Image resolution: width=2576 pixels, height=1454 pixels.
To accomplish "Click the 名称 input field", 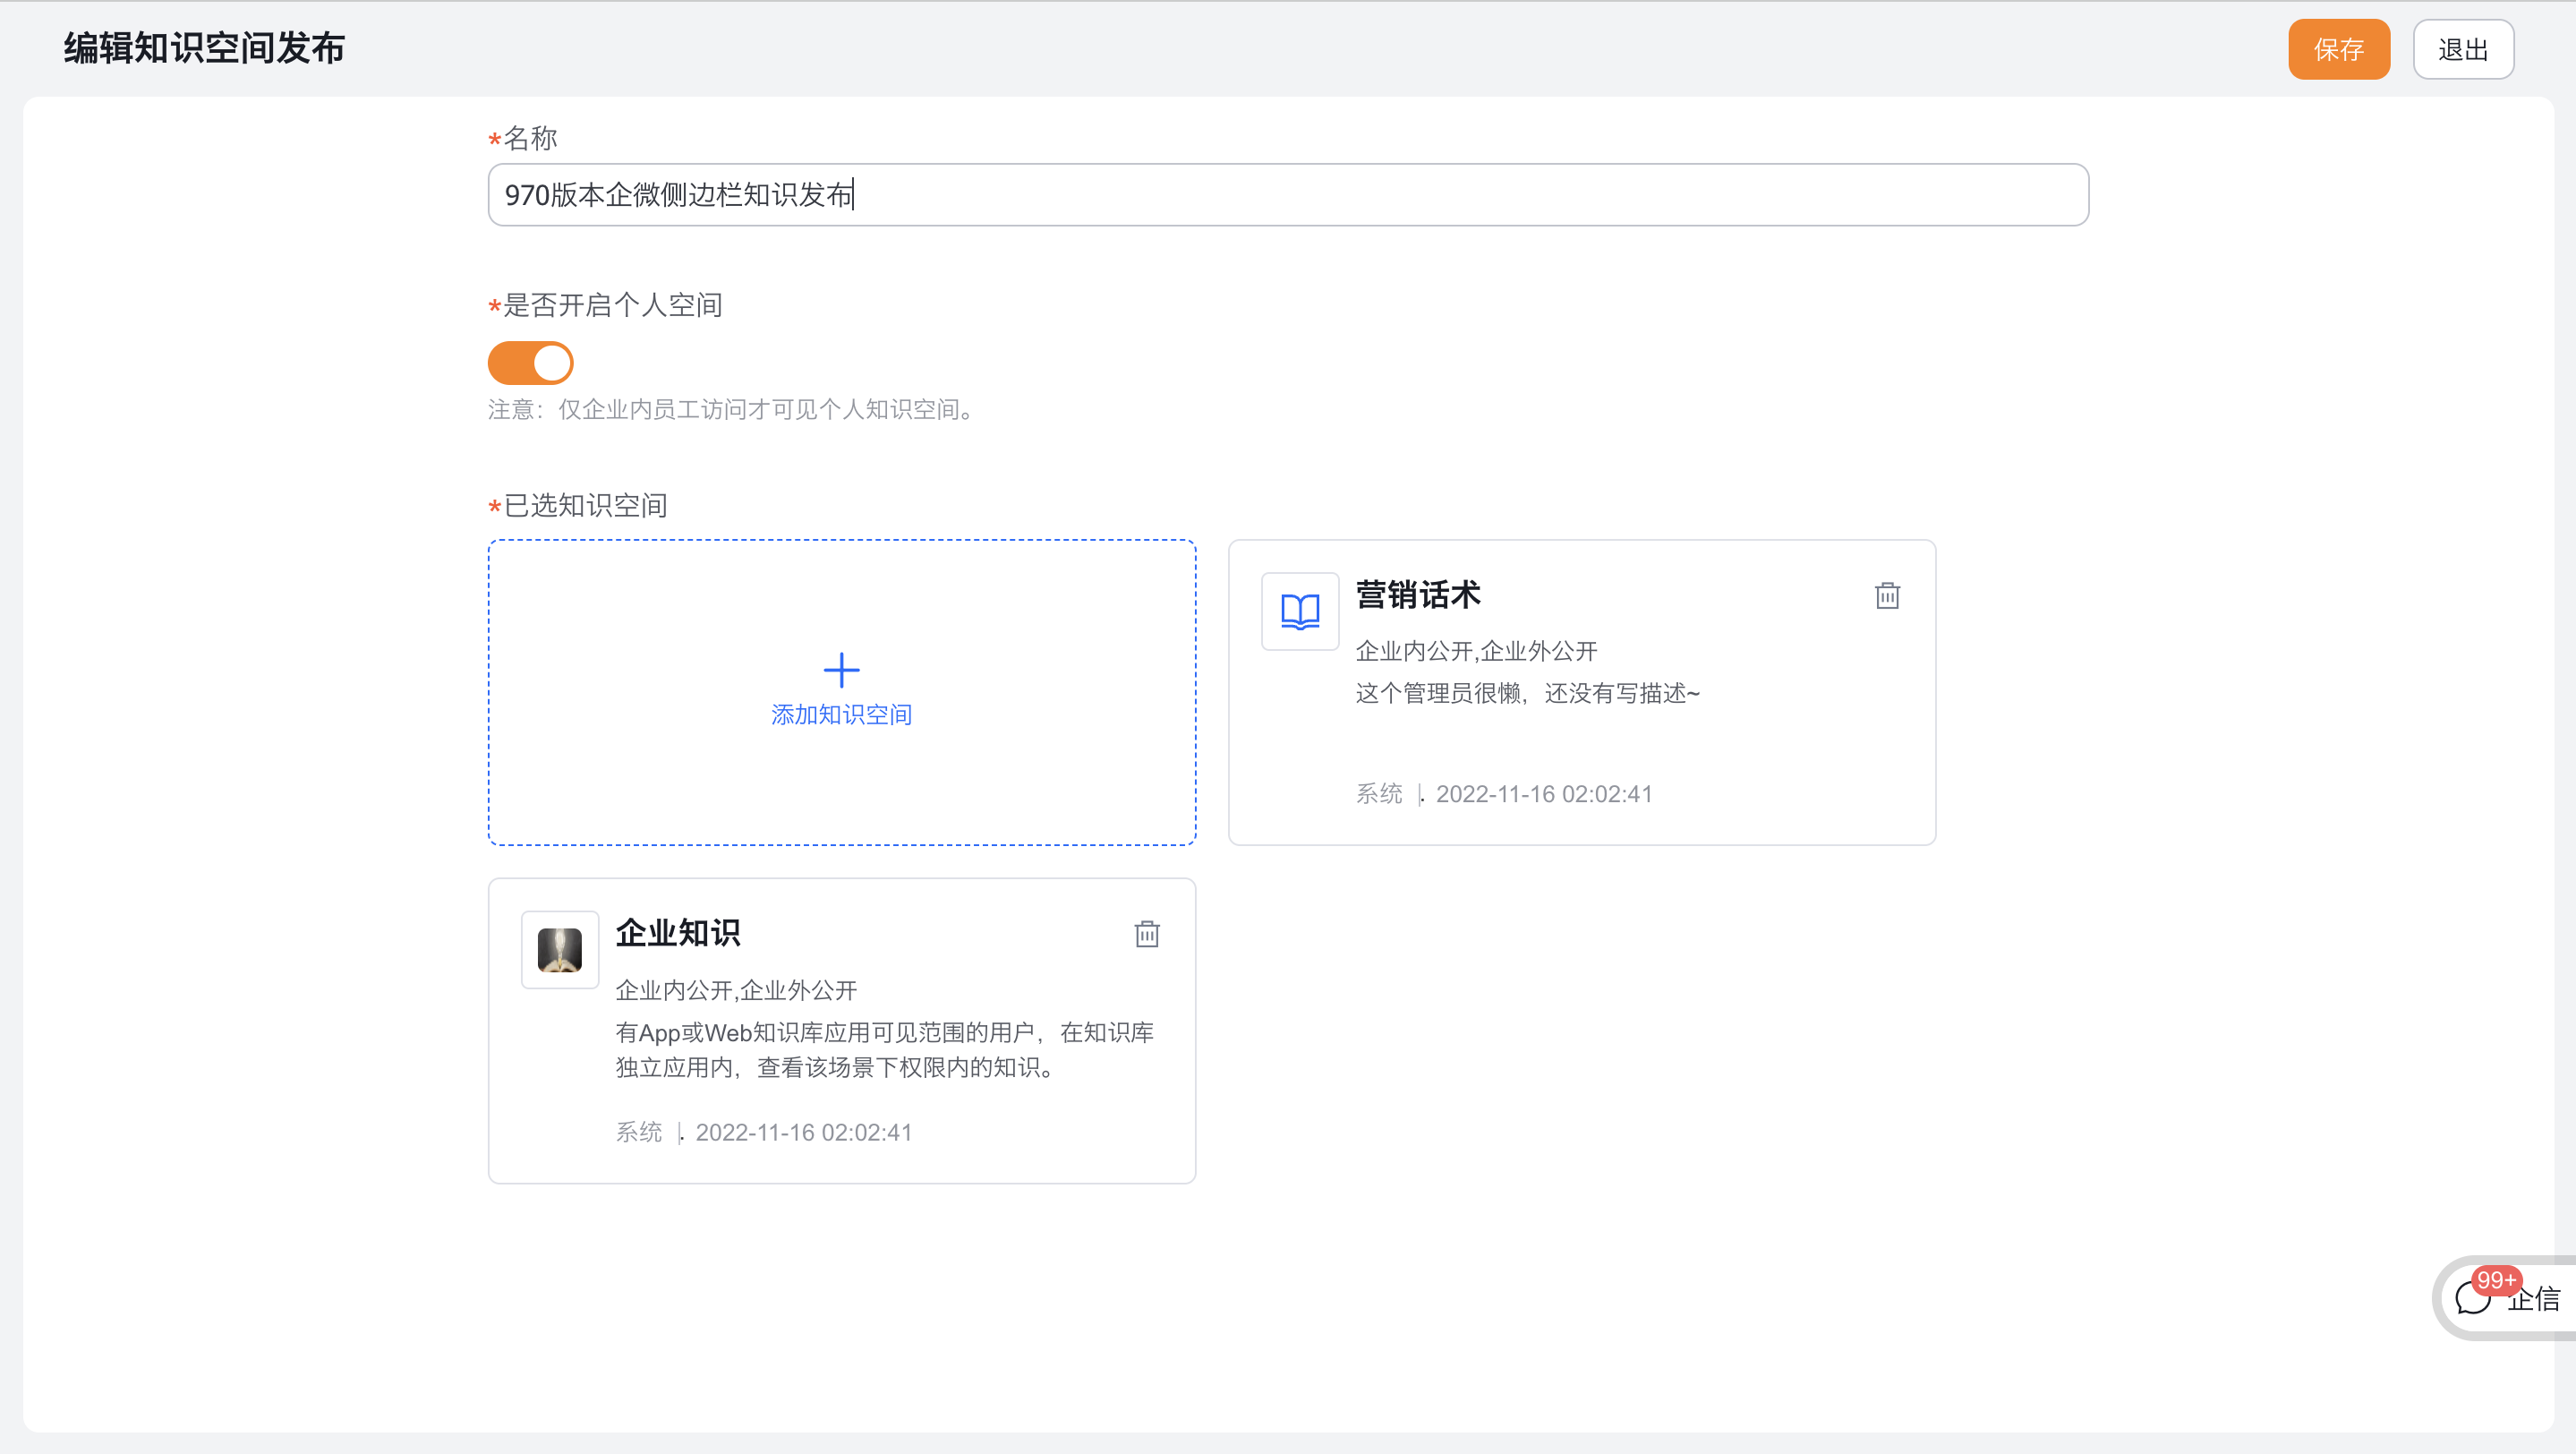I will (x=1288, y=195).
